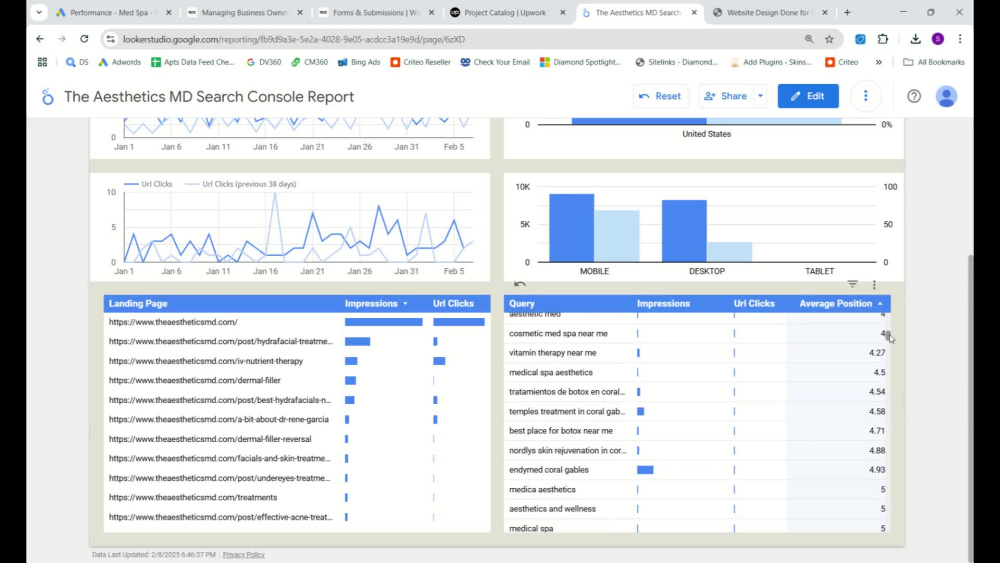
Task: Open a new browser tab
Action: click(847, 12)
